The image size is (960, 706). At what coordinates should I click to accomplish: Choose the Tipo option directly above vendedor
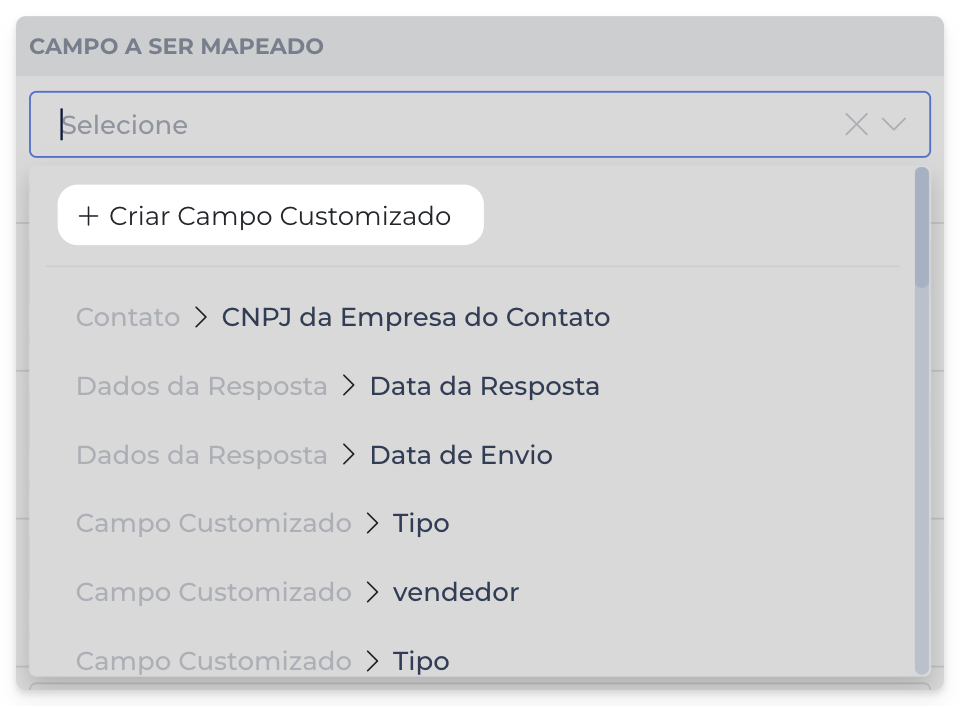[x=420, y=524]
